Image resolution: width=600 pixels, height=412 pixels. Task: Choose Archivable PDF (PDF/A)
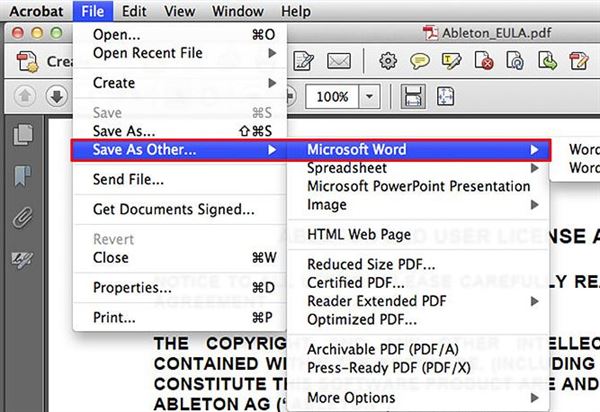[x=419, y=349]
